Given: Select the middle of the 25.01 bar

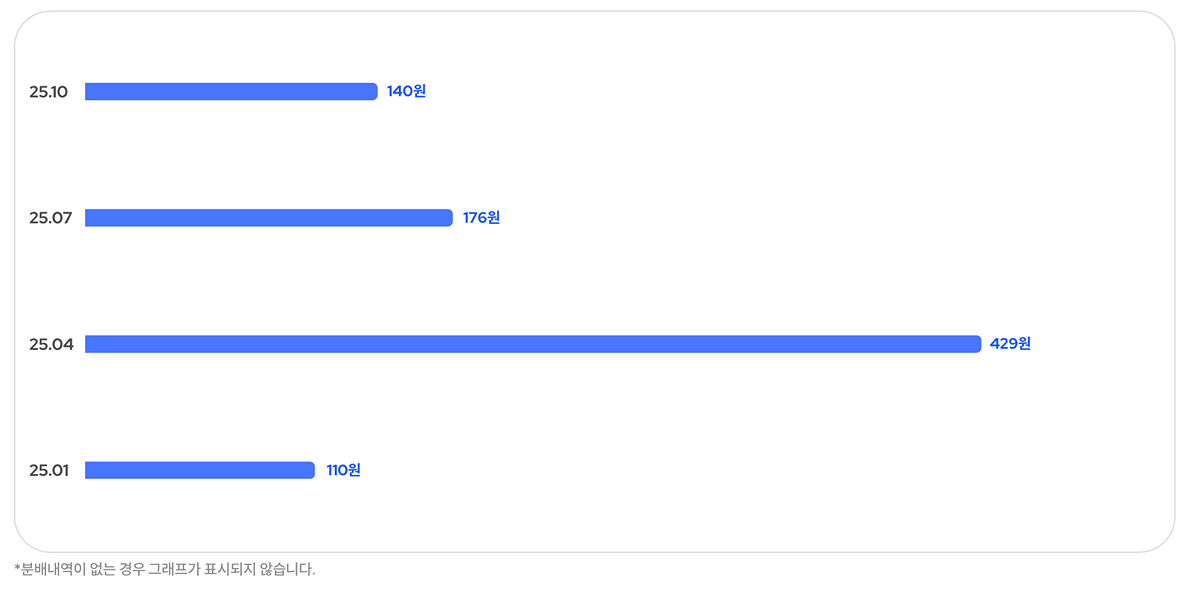Looking at the screenshot, I should 200,470.
